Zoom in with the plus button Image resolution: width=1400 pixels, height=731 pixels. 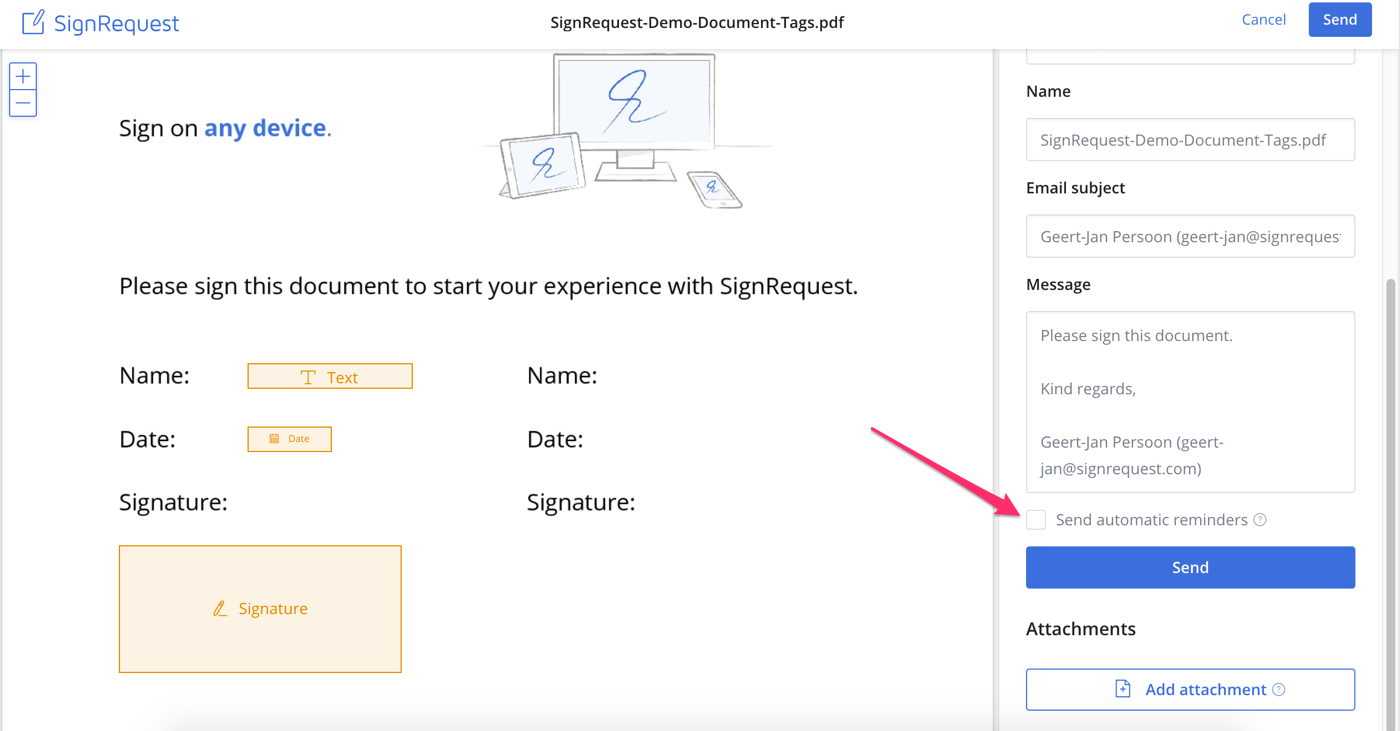(x=23, y=76)
